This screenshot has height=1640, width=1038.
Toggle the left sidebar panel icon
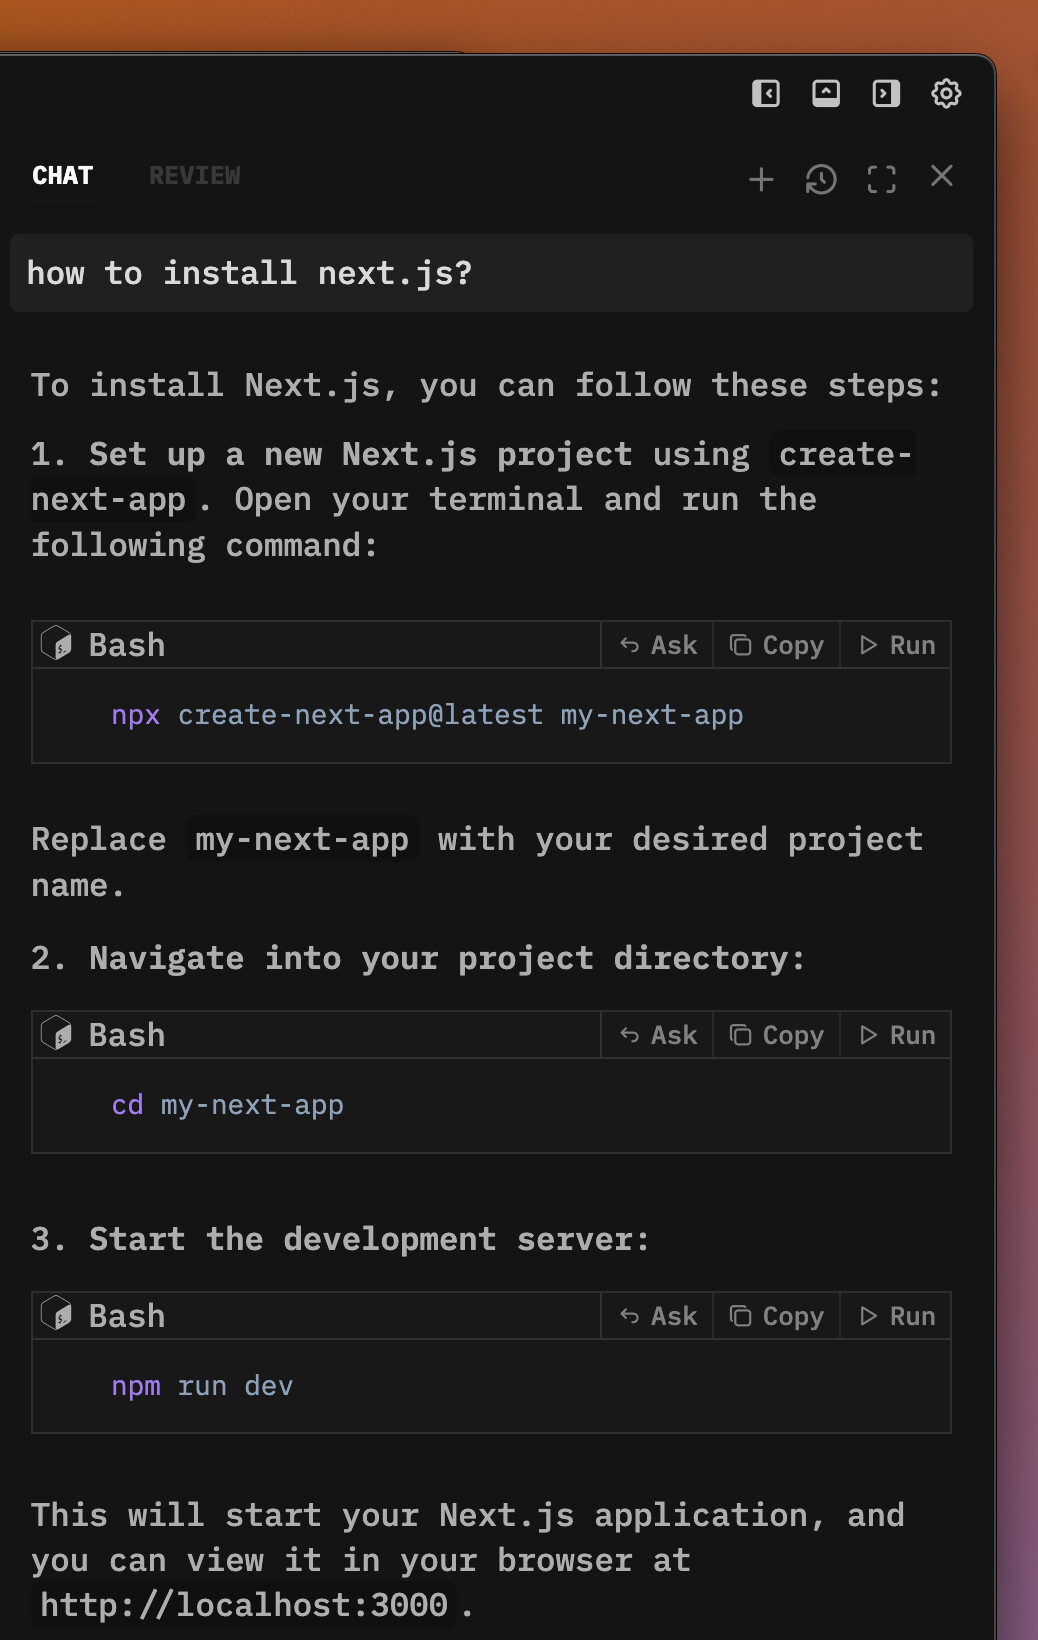(766, 94)
